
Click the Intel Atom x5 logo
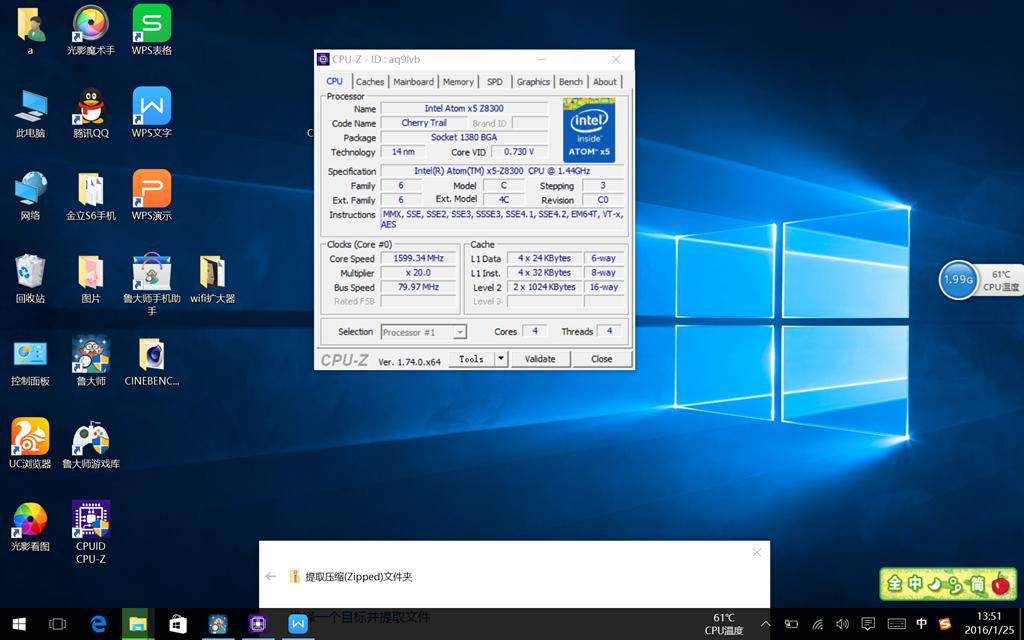click(x=589, y=129)
